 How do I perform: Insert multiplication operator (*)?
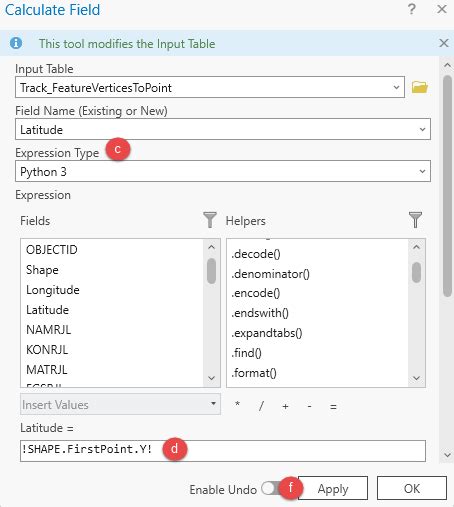click(x=237, y=405)
